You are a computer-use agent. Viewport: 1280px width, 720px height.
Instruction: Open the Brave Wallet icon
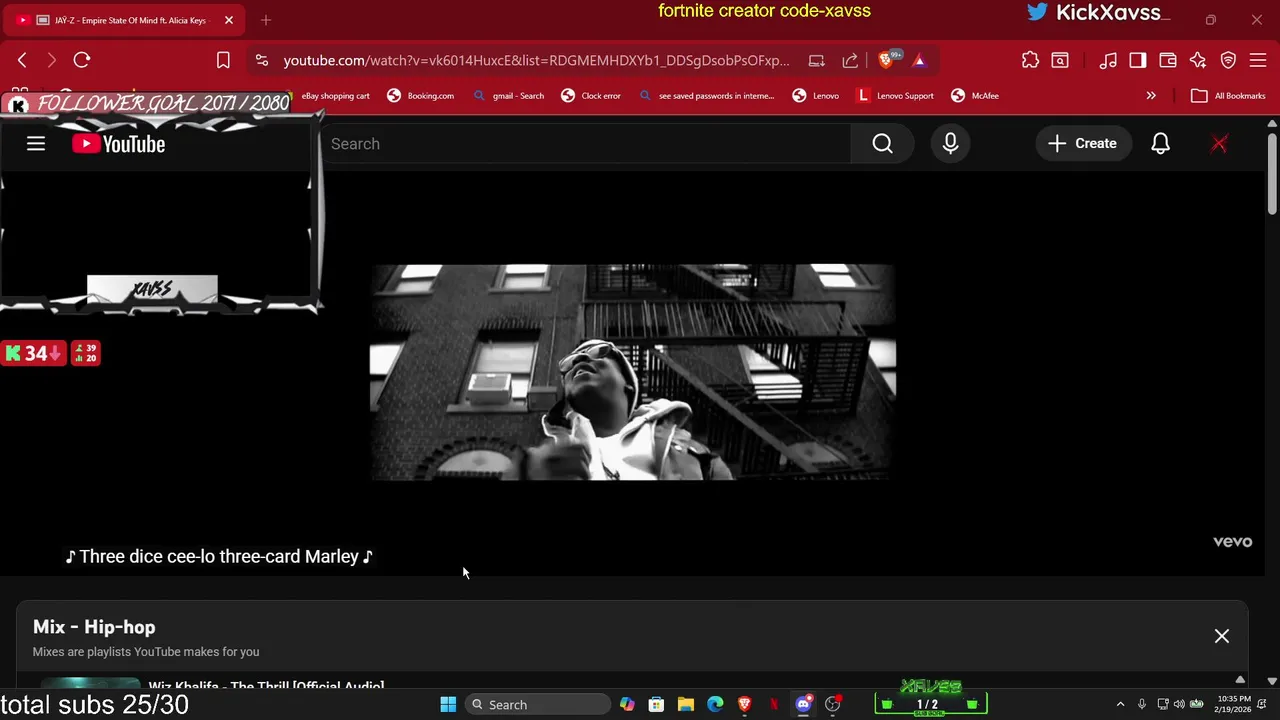click(x=1168, y=60)
